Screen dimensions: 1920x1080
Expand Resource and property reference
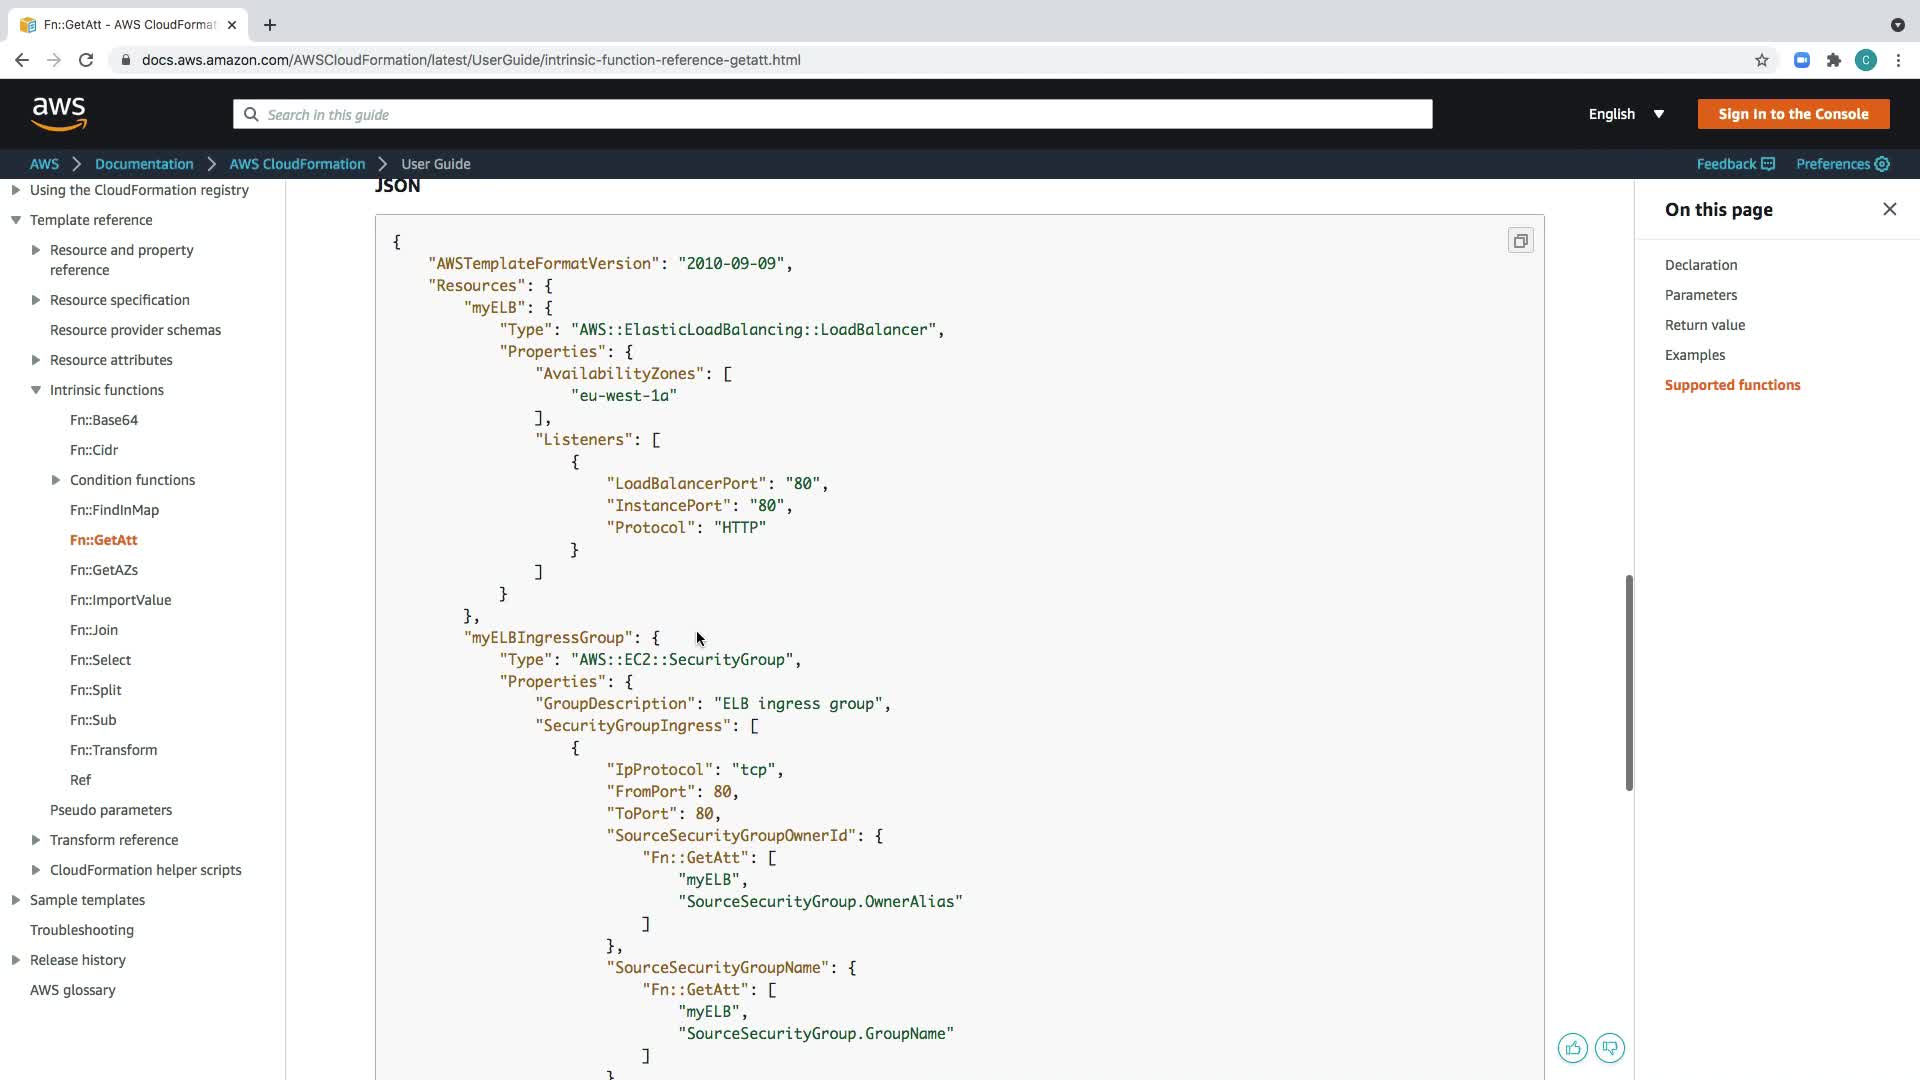coord(36,250)
